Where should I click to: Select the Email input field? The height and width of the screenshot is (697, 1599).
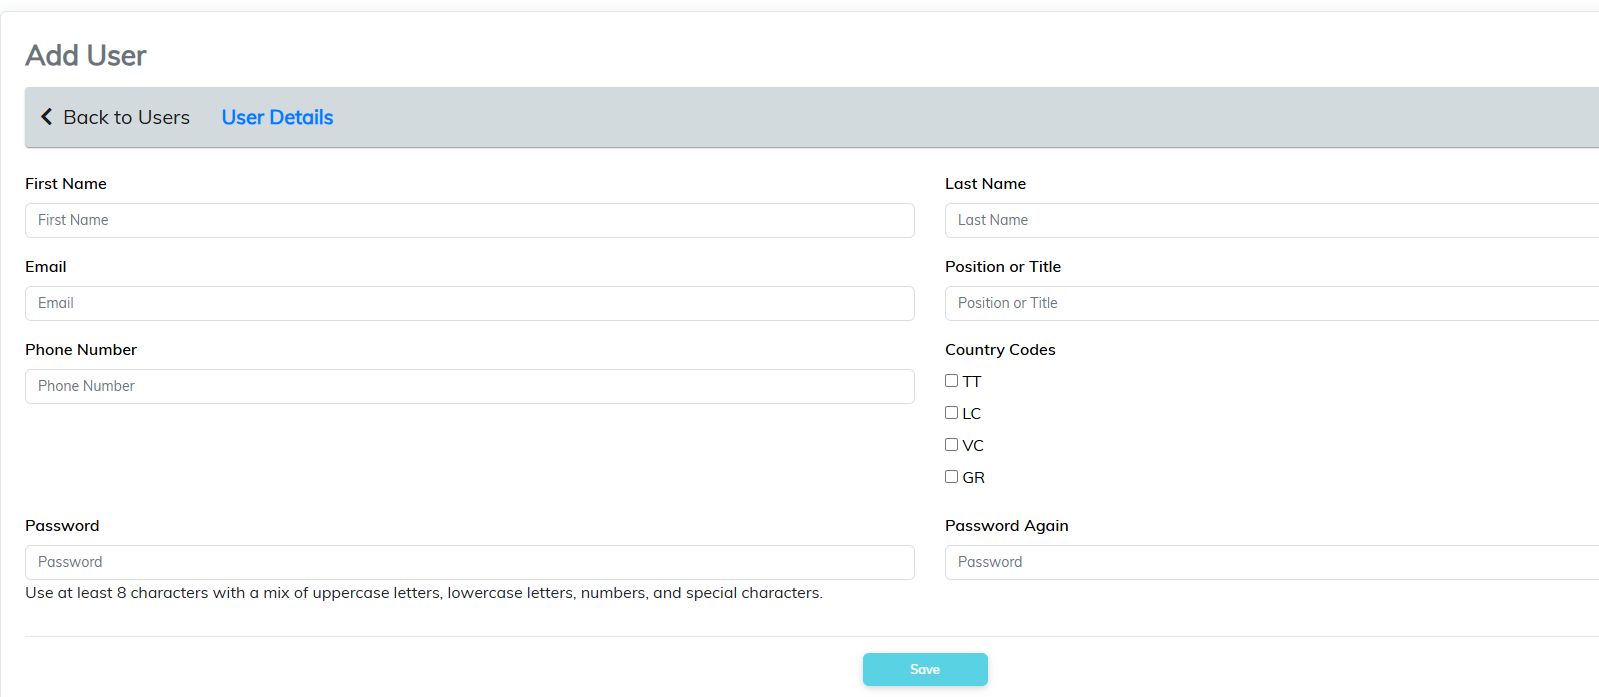tap(469, 303)
